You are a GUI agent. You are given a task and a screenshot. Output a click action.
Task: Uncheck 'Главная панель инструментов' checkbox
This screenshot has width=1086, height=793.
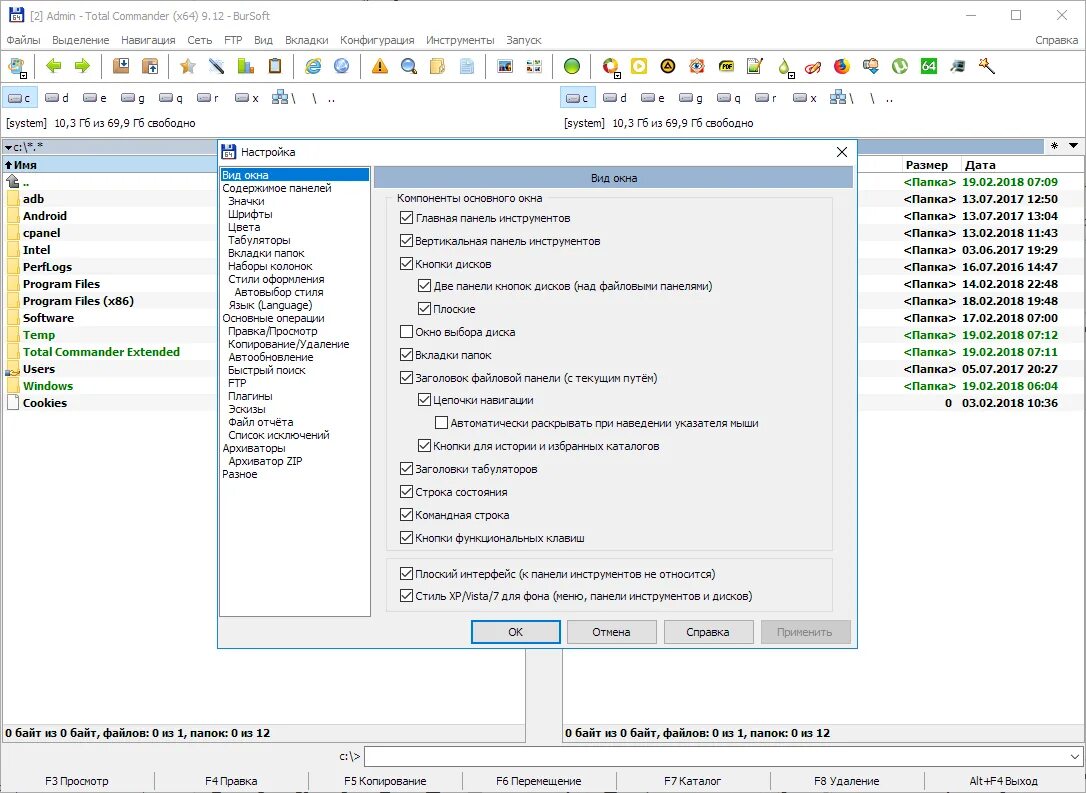[x=407, y=218]
